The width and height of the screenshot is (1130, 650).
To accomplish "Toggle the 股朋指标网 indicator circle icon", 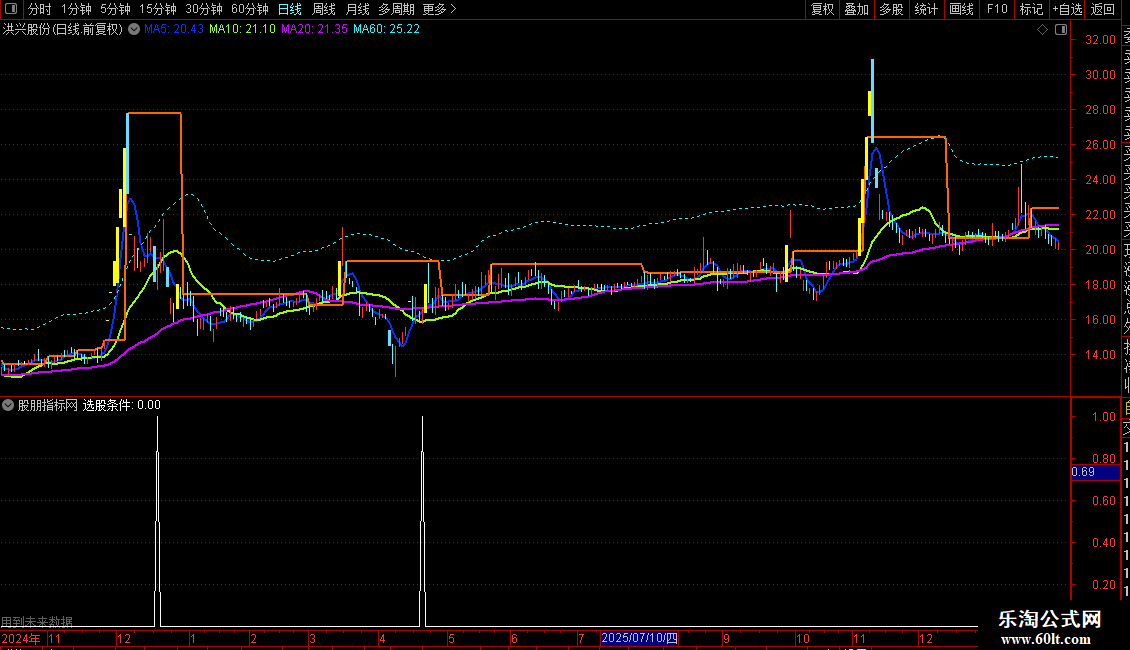I will pyautogui.click(x=8, y=405).
